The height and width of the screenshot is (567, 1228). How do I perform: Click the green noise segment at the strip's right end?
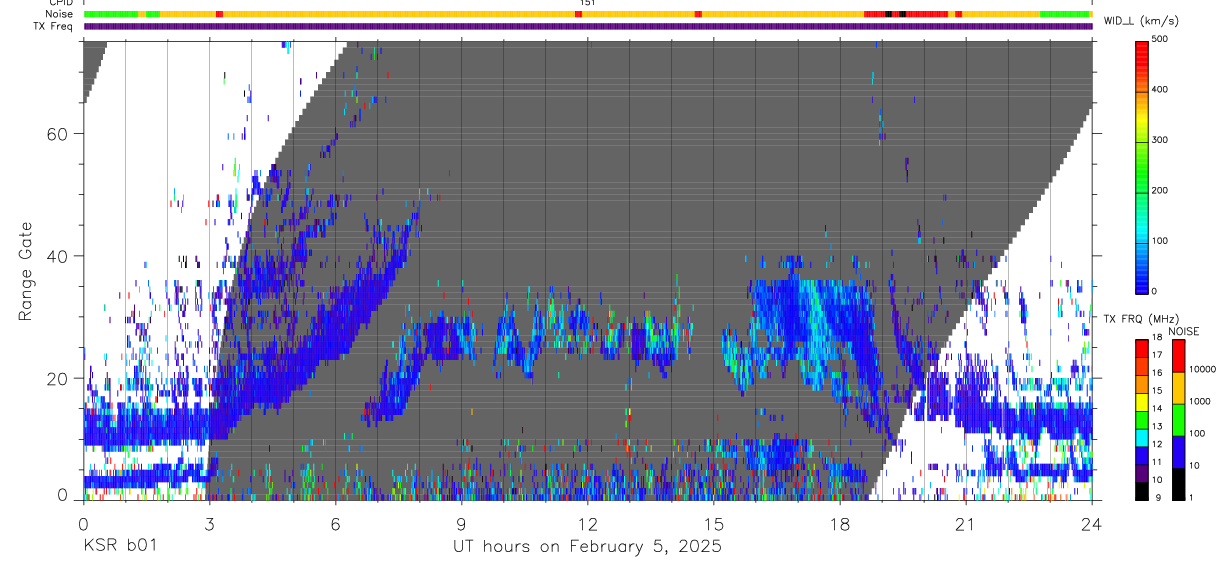(1065, 14)
